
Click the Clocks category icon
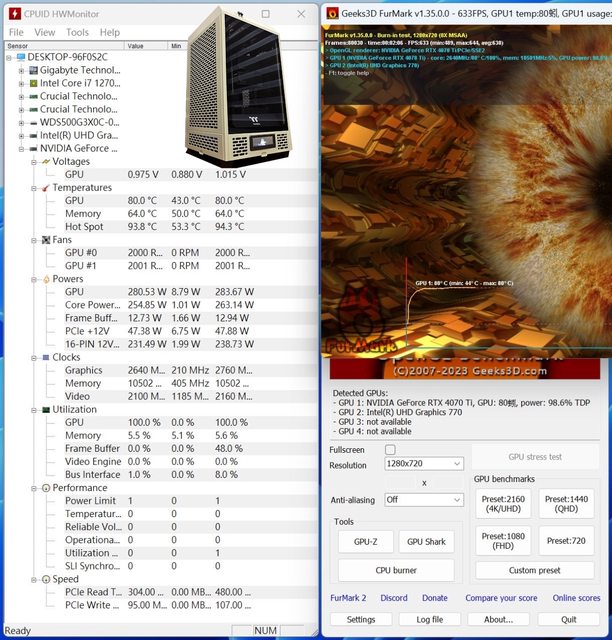pos(45,357)
